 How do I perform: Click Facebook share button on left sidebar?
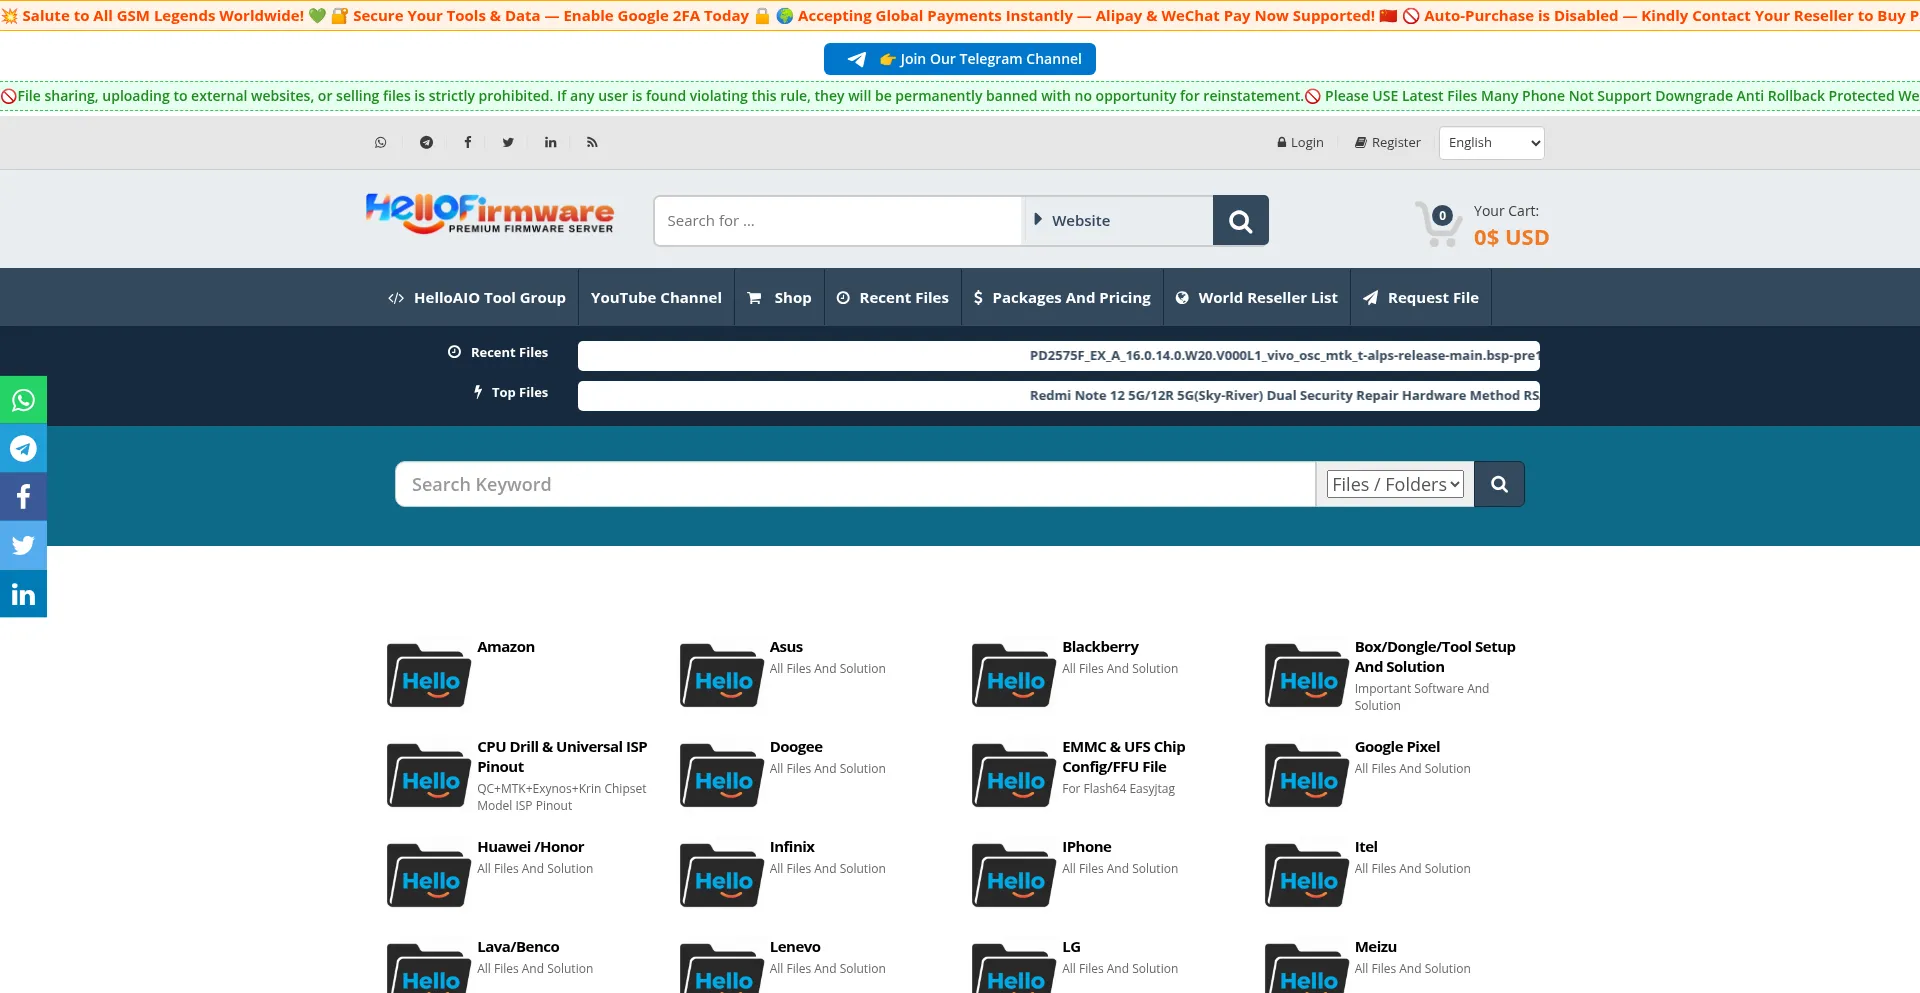click(x=23, y=497)
